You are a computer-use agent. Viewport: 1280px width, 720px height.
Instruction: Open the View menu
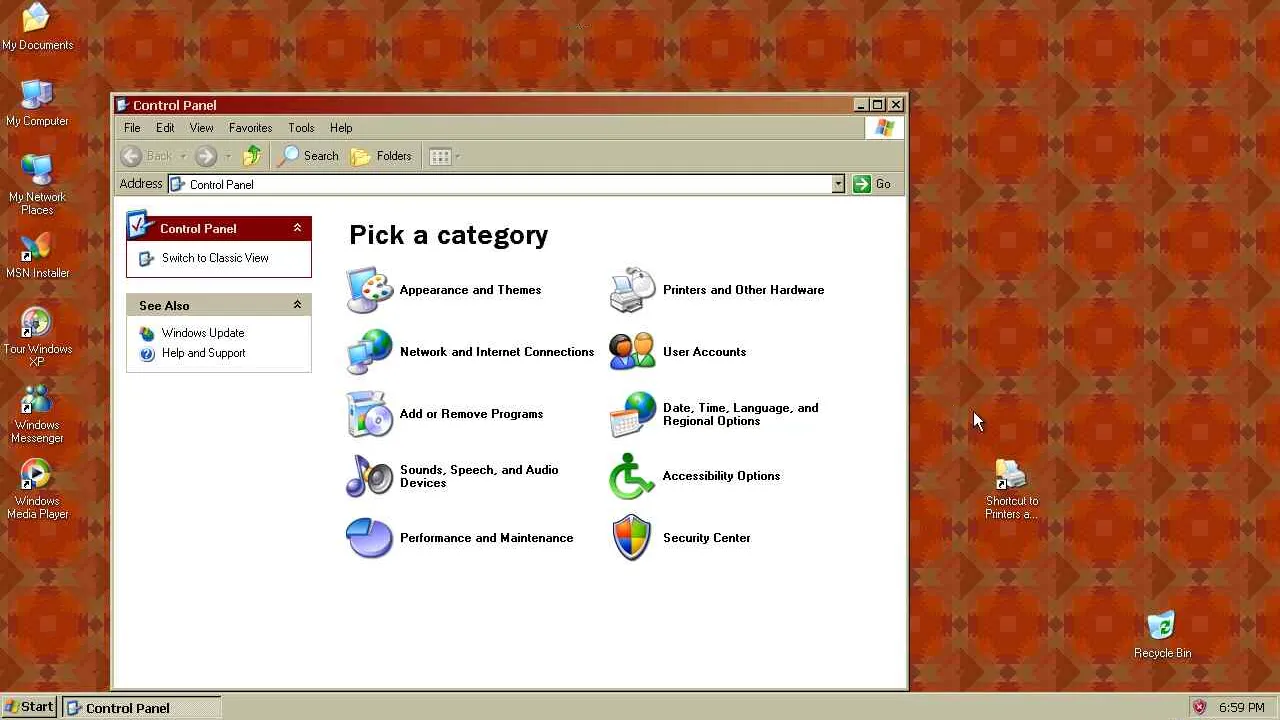pos(201,128)
